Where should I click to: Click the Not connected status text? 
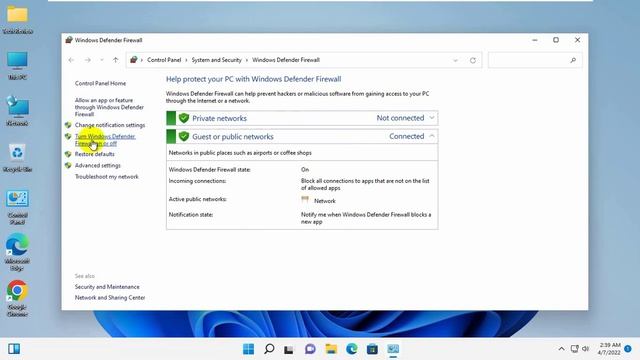tap(400, 118)
